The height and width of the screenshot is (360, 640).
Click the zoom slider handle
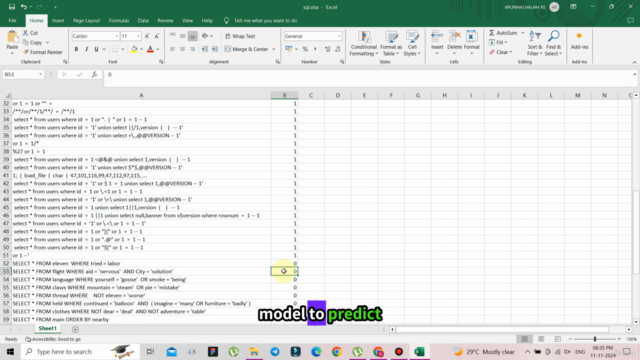[x=595, y=339]
